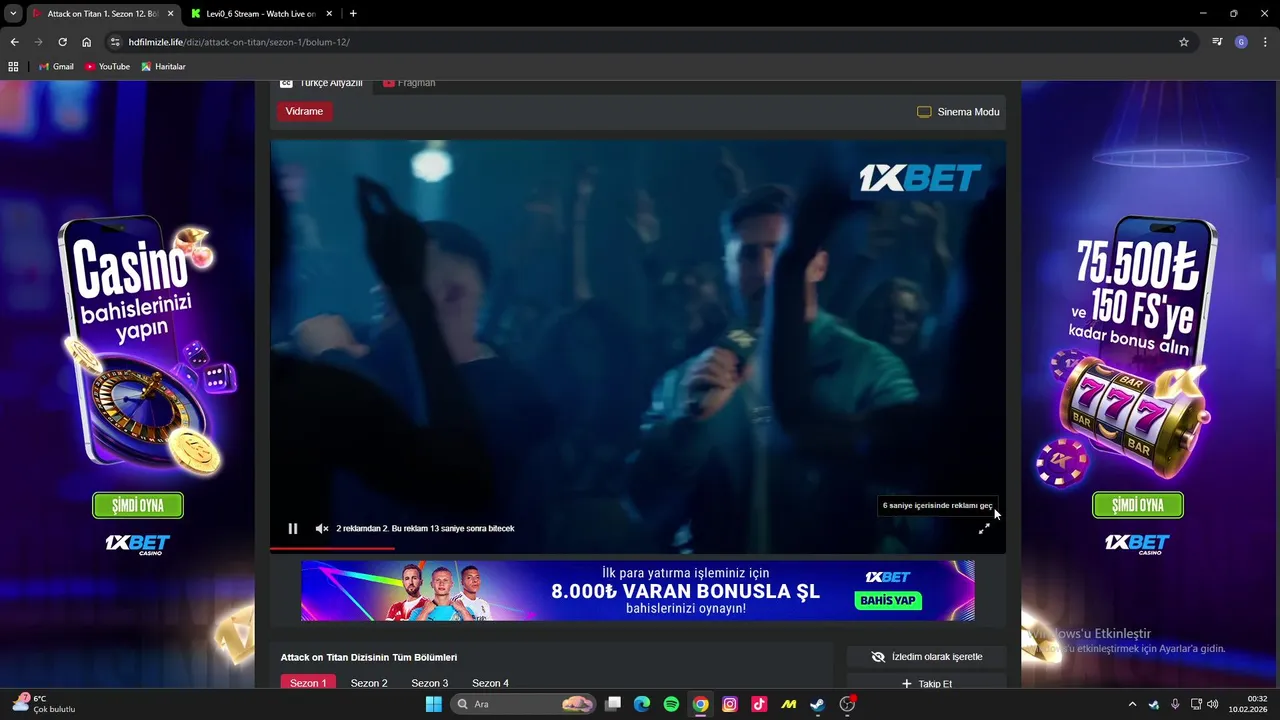Bookmark this page with the star icon
The image size is (1280, 720).
point(1184,42)
